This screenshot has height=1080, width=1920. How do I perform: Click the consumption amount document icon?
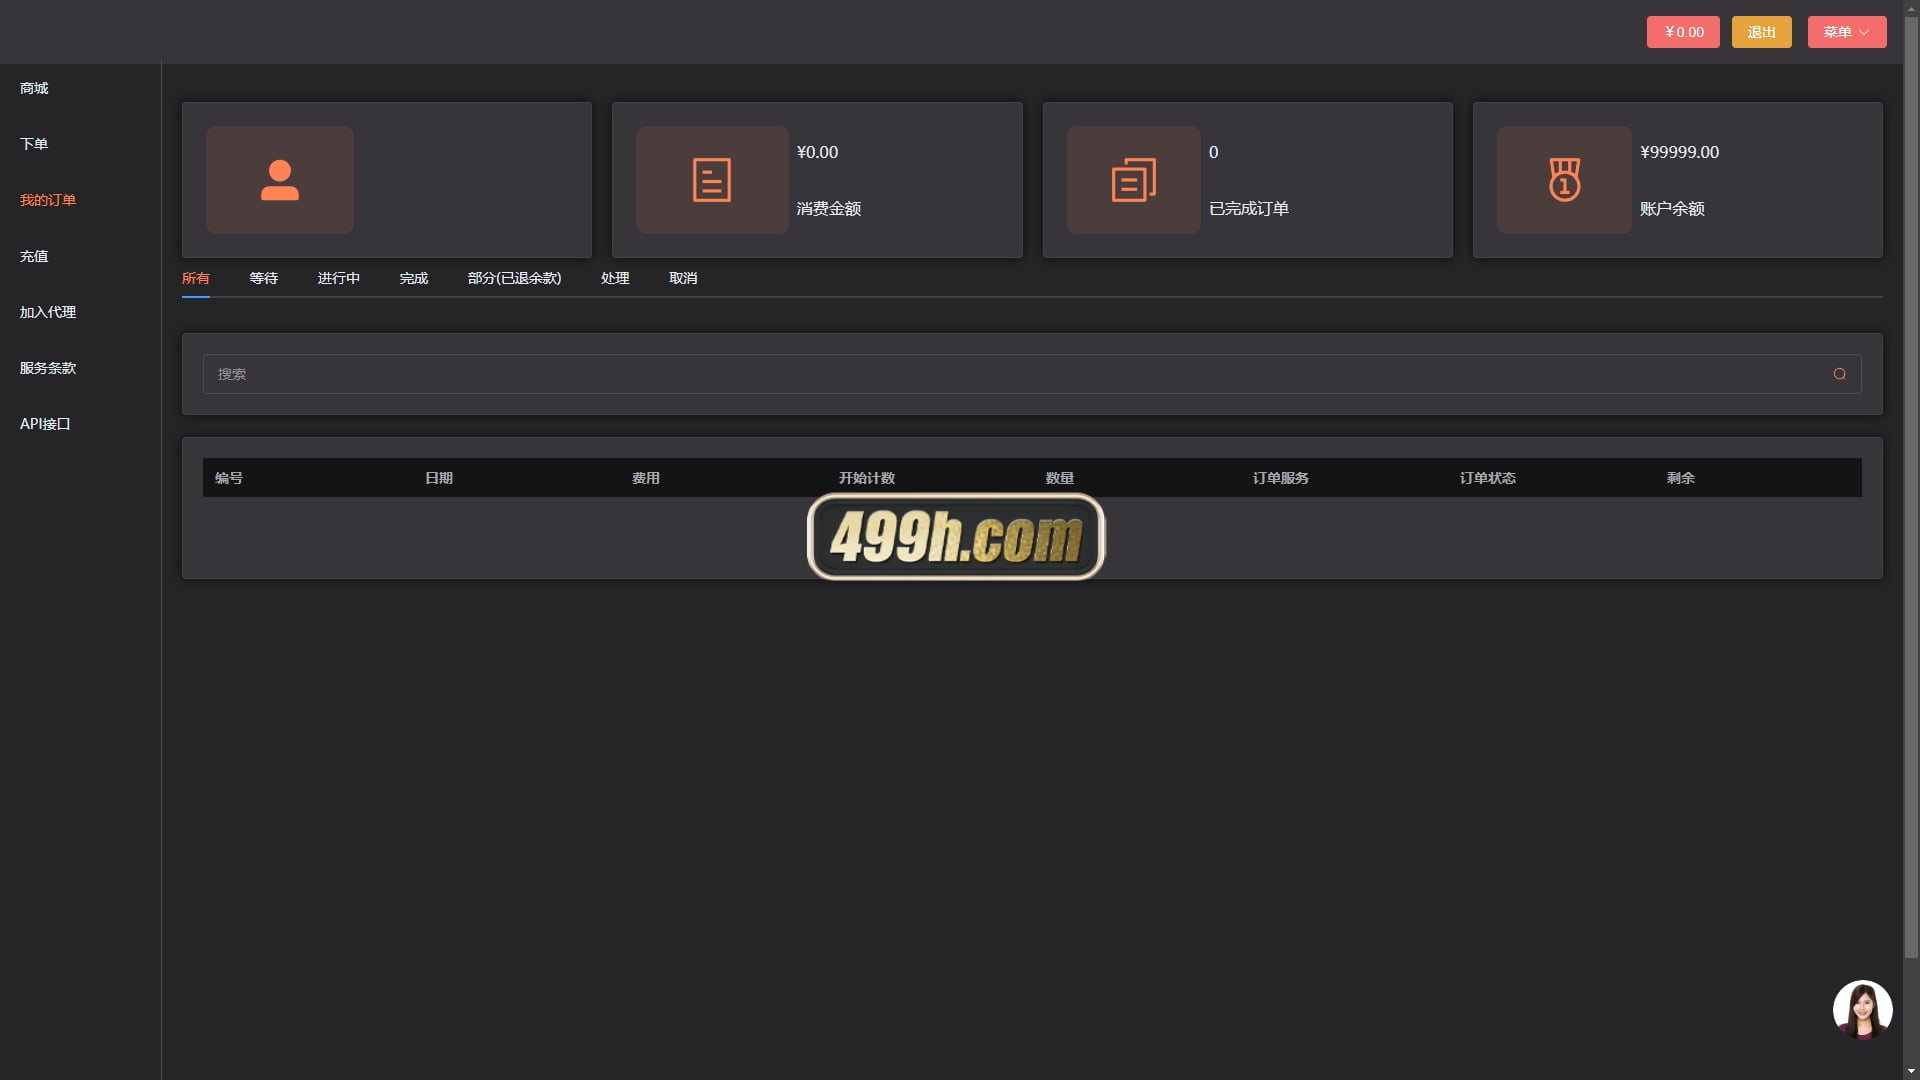(x=712, y=180)
